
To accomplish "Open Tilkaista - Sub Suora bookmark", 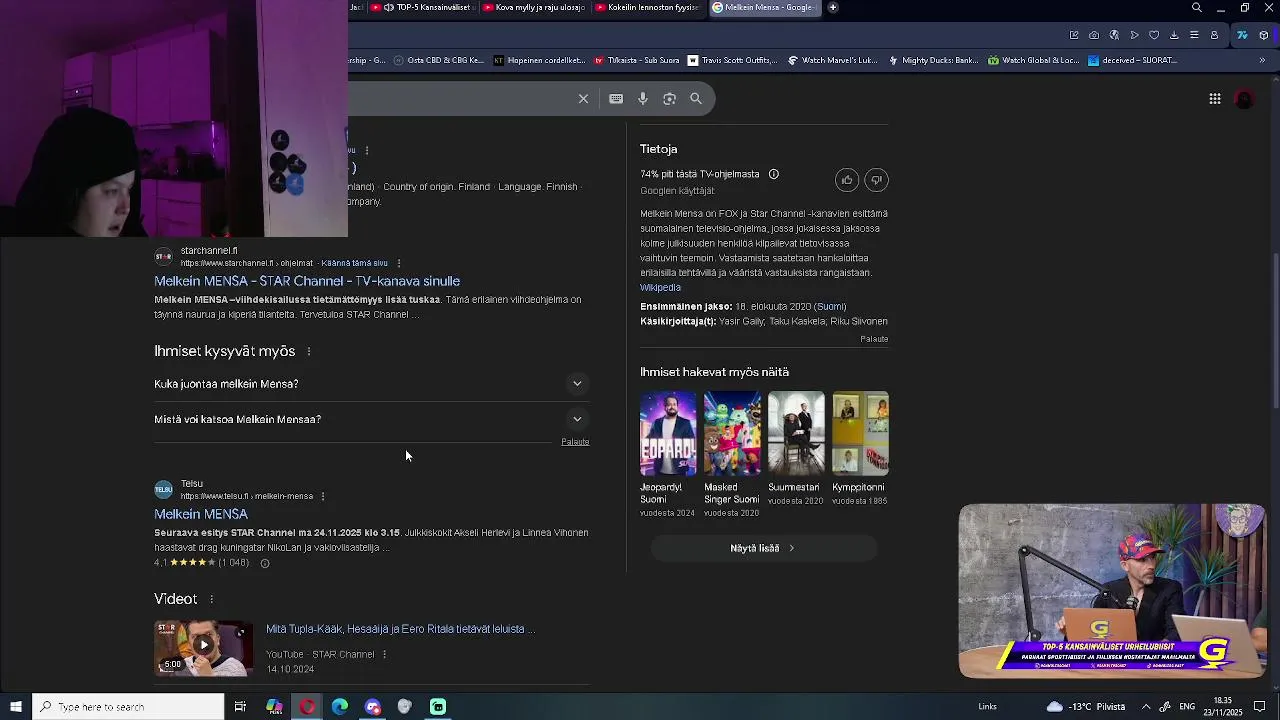I will [636, 60].
